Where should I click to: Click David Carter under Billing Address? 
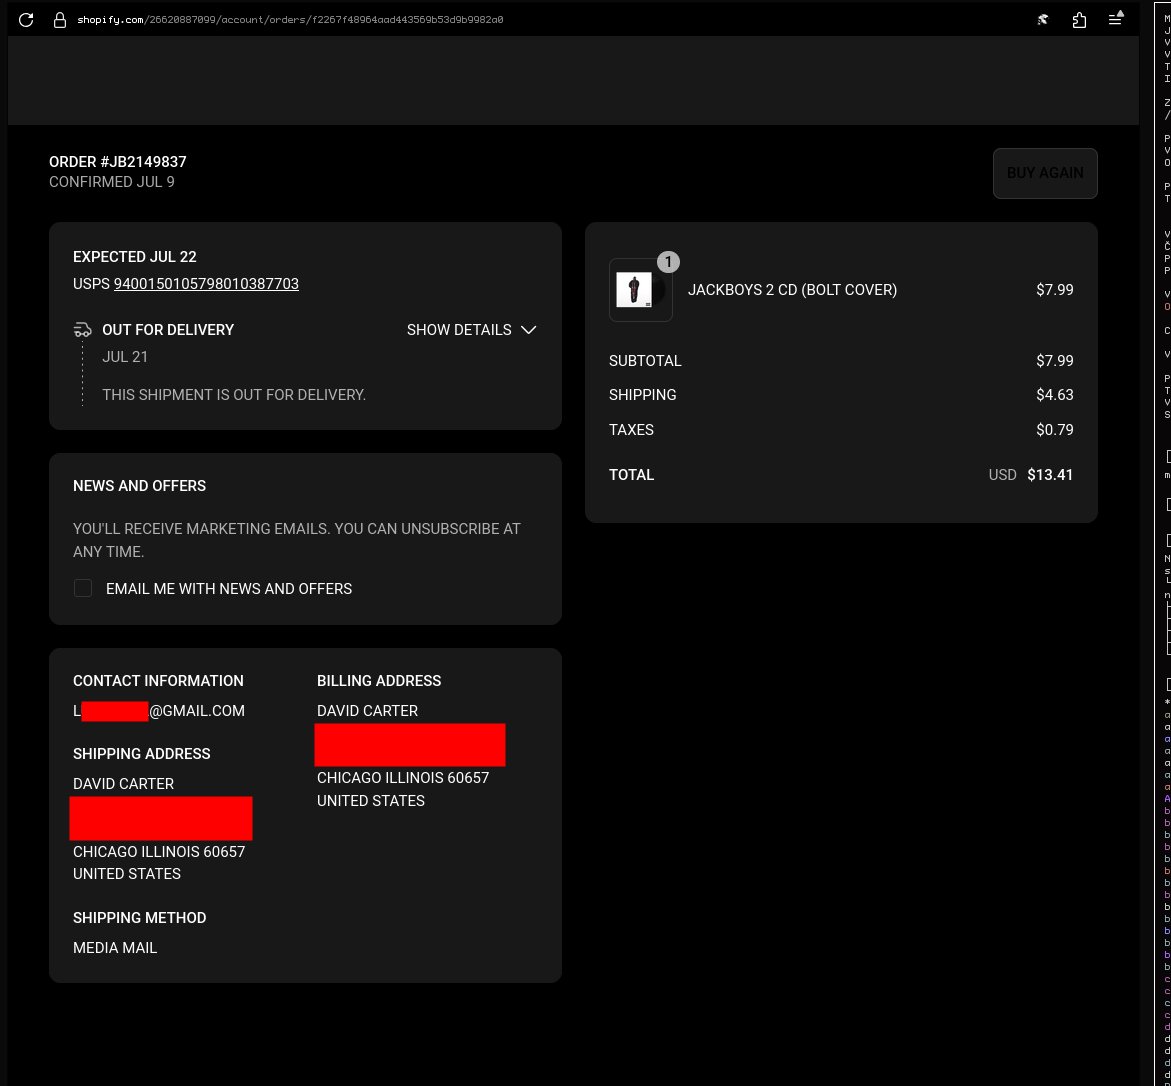click(367, 711)
